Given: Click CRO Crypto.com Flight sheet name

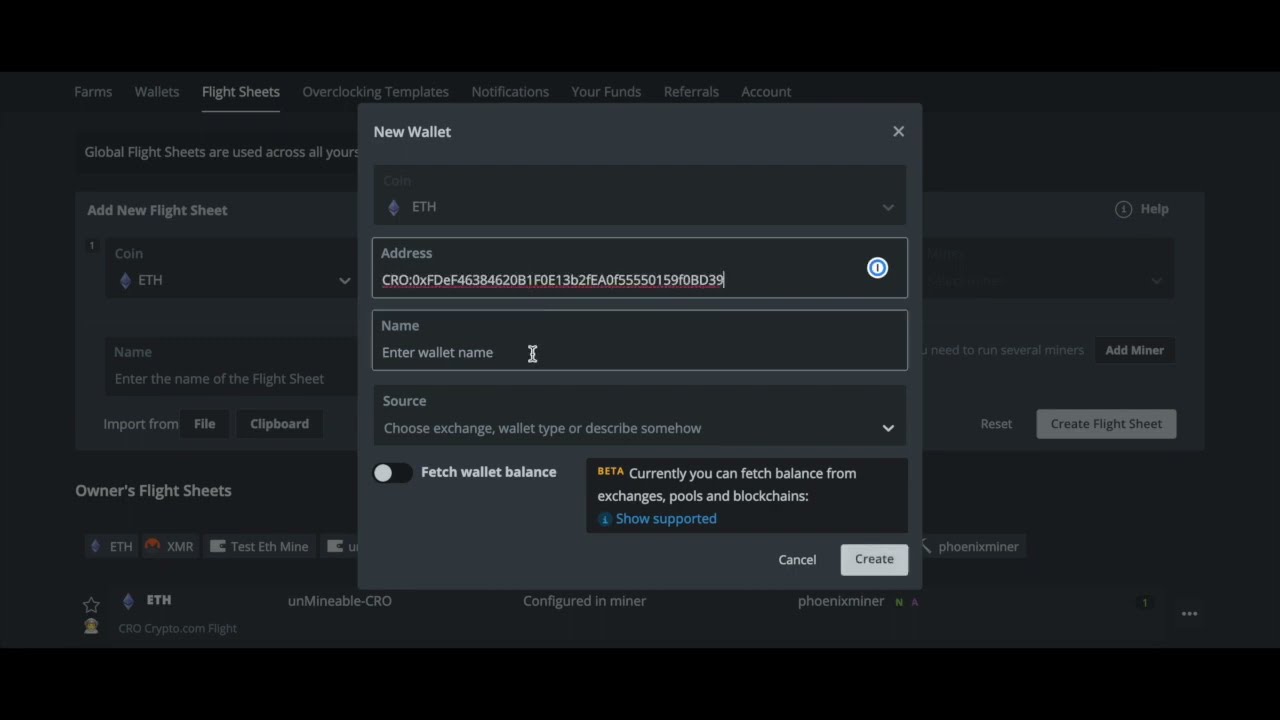Looking at the screenshot, I should tap(178, 628).
